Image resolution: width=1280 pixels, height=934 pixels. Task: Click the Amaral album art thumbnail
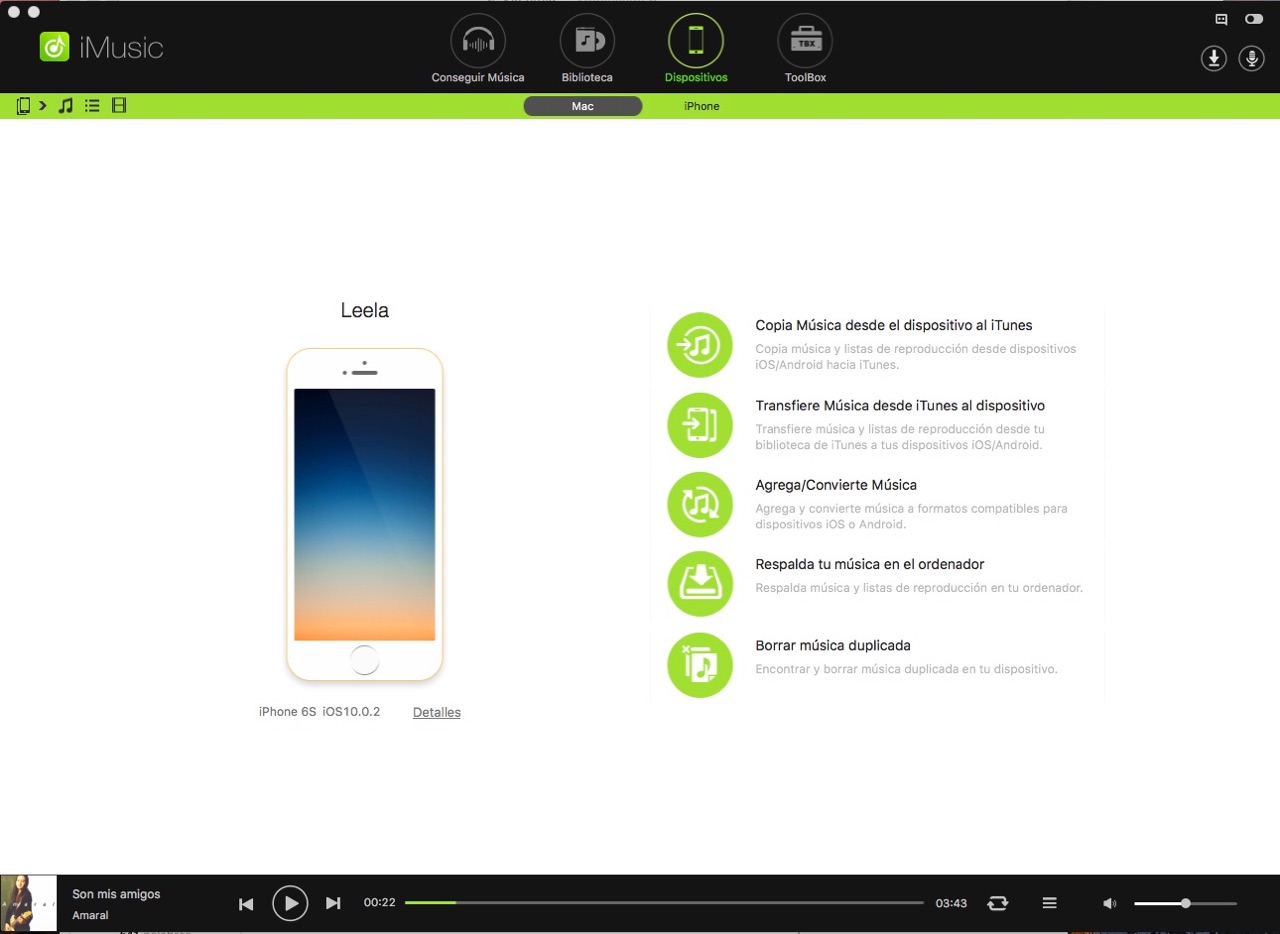(29, 904)
